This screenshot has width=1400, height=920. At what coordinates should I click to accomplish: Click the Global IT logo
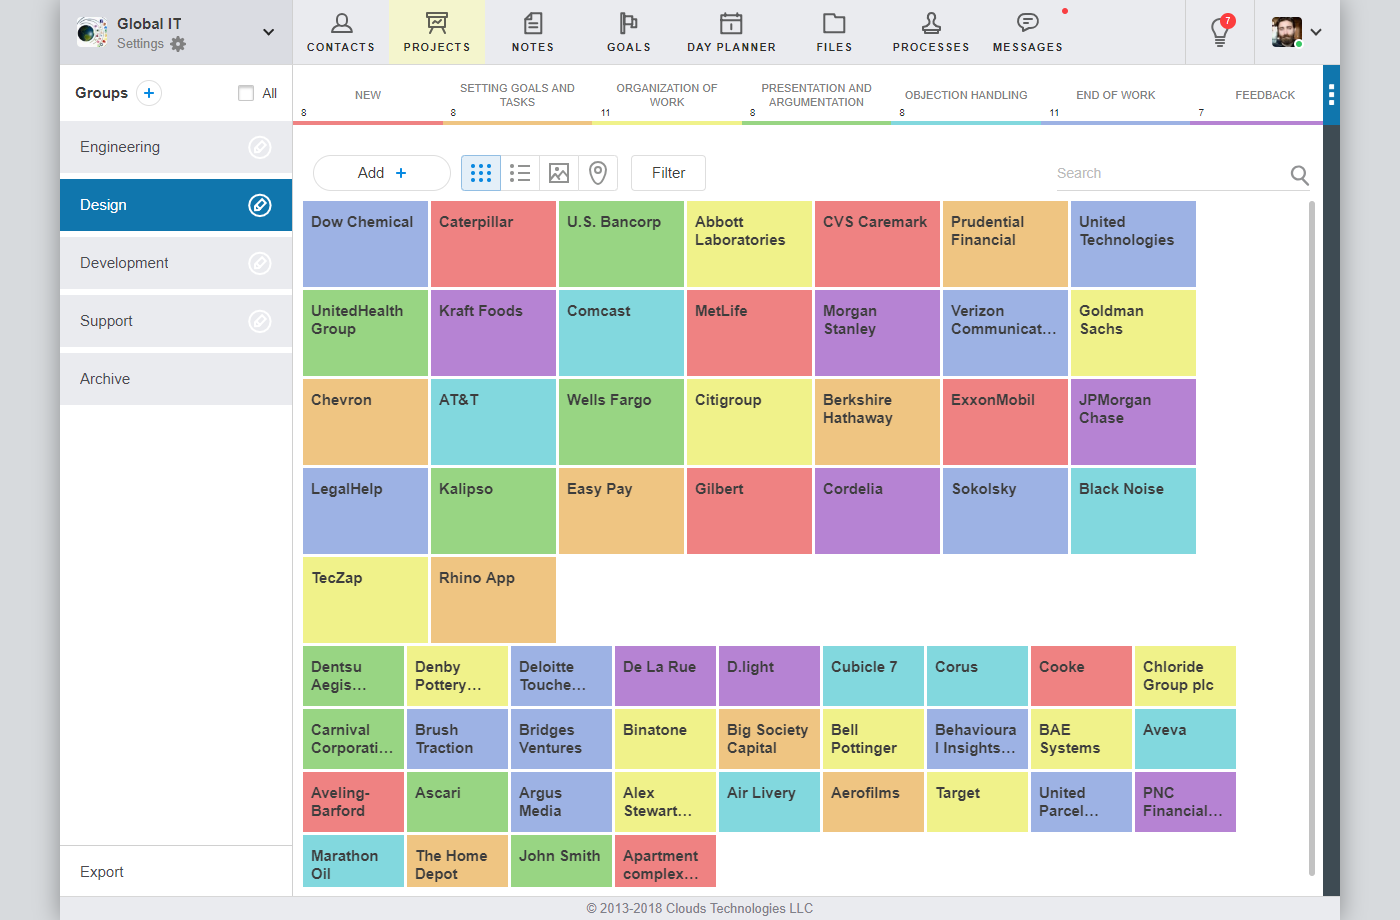click(x=92, y=32)
